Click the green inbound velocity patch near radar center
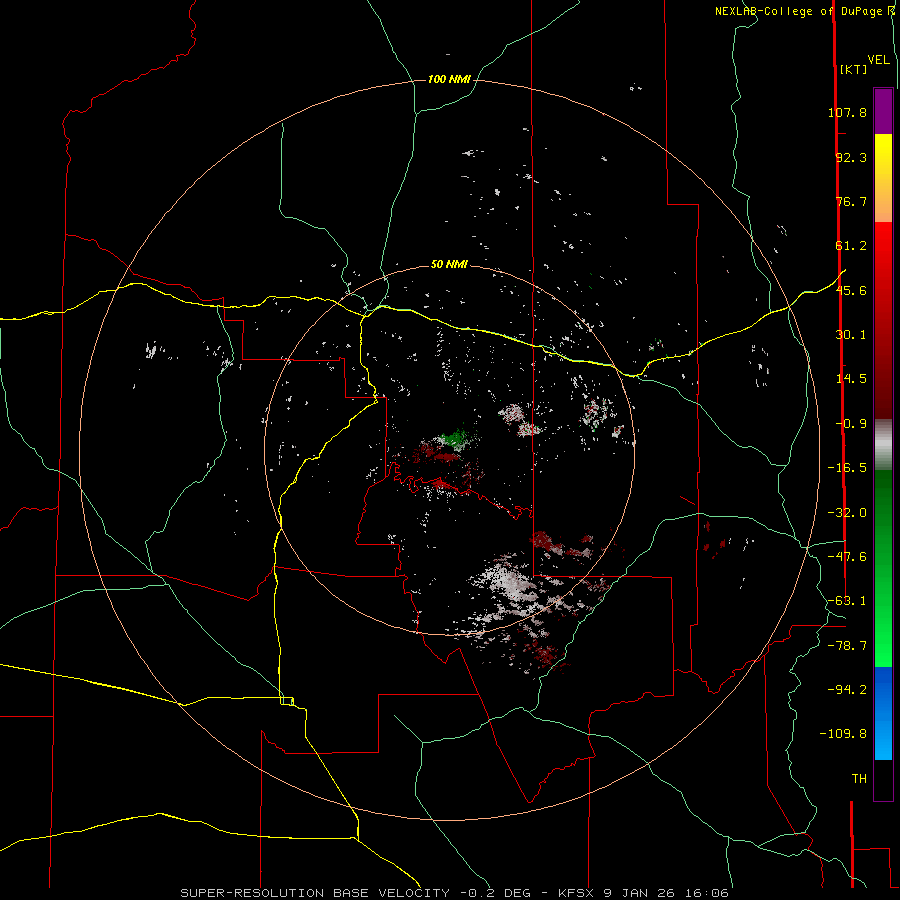Screen dimensions: 900x900 456,439
